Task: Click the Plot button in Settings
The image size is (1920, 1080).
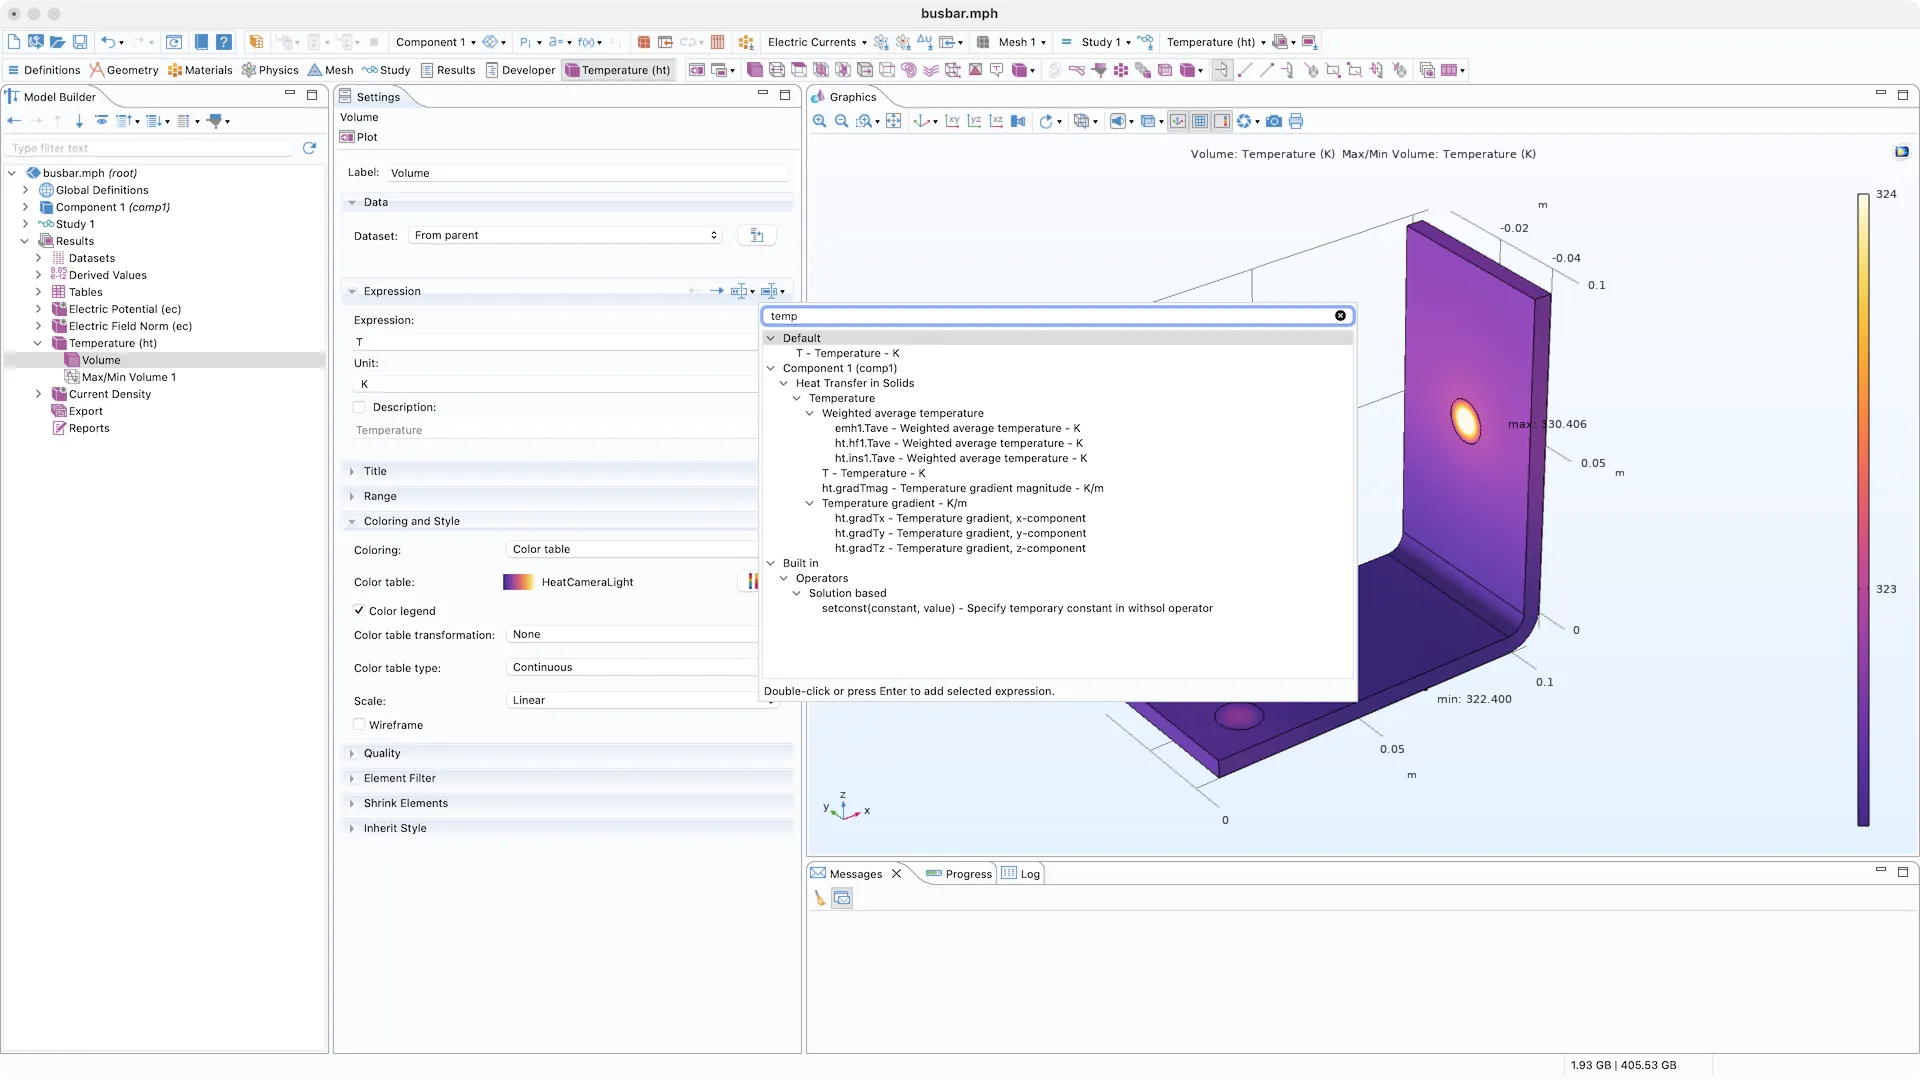Action: (x=359, y=137)
